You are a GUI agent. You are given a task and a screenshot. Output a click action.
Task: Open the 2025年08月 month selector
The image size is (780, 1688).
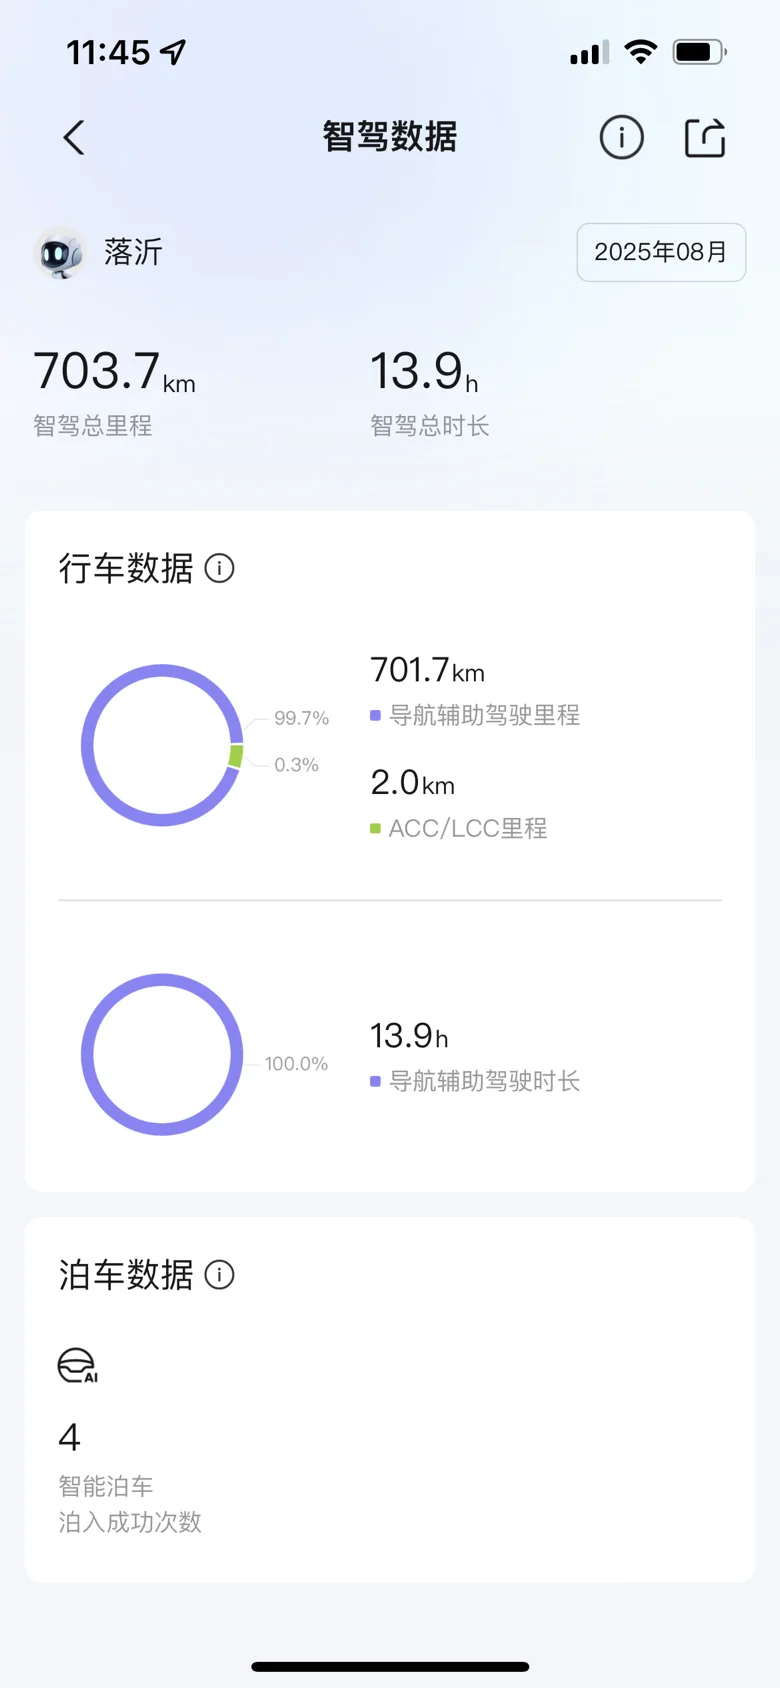(x=661, y=252)
